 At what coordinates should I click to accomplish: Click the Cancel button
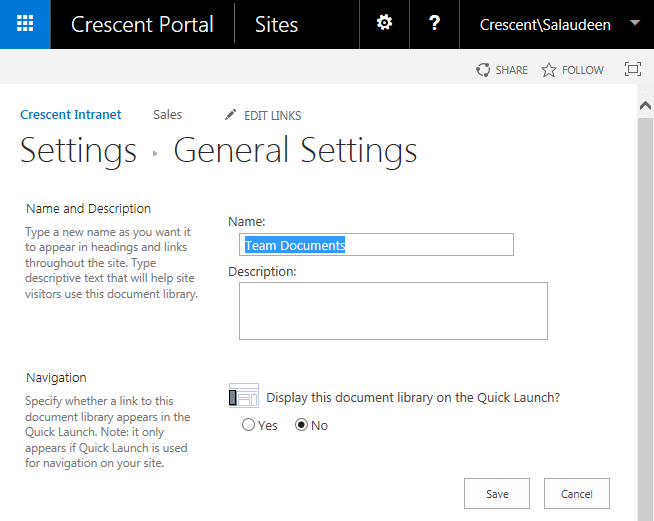tap(576, 494)
